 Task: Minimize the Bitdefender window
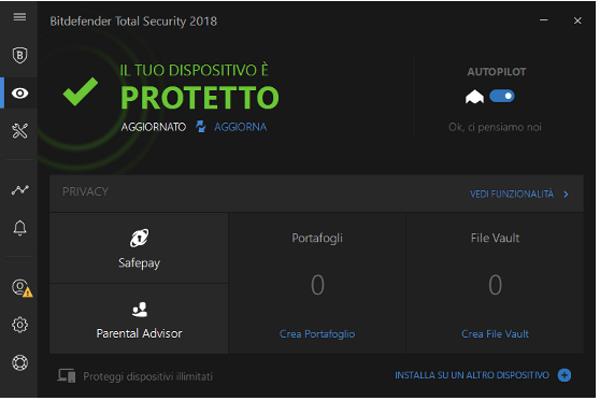pos(544,20)
